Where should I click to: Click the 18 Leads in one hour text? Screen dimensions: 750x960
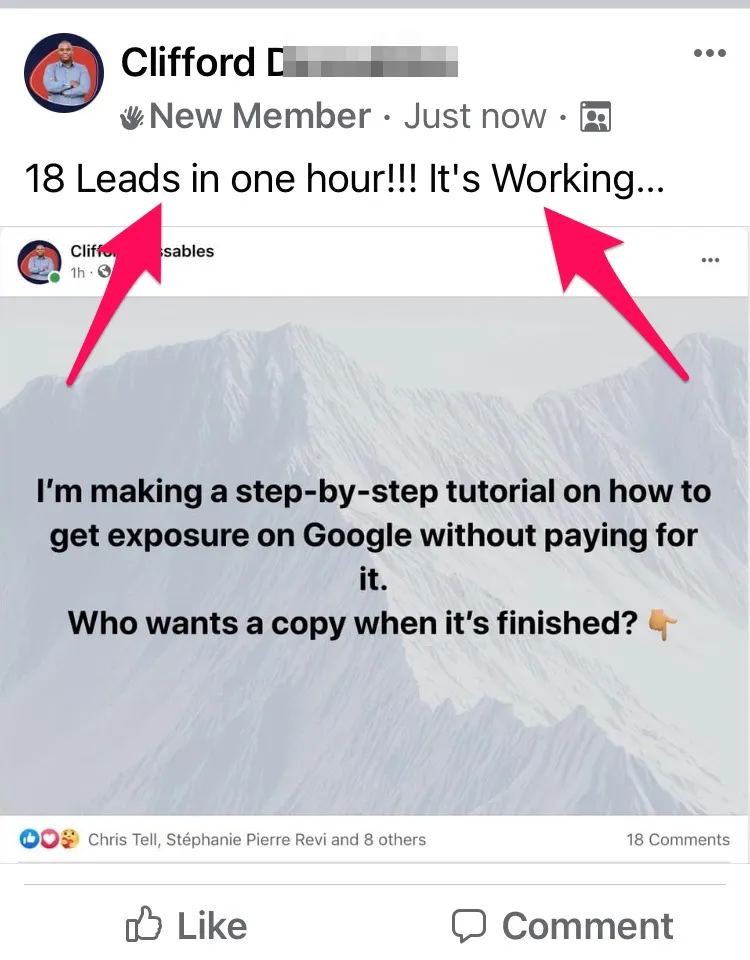pyautogui.click(x=220, y=179)
